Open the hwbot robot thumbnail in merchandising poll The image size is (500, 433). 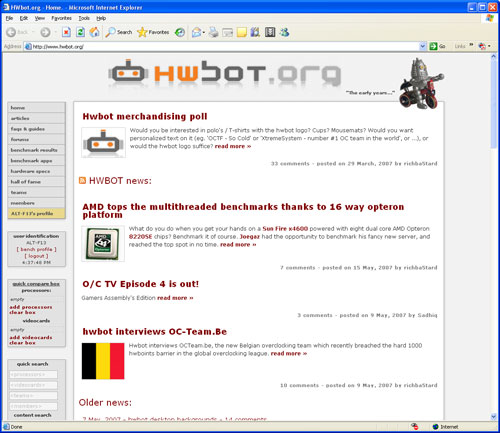click(103, 143)
